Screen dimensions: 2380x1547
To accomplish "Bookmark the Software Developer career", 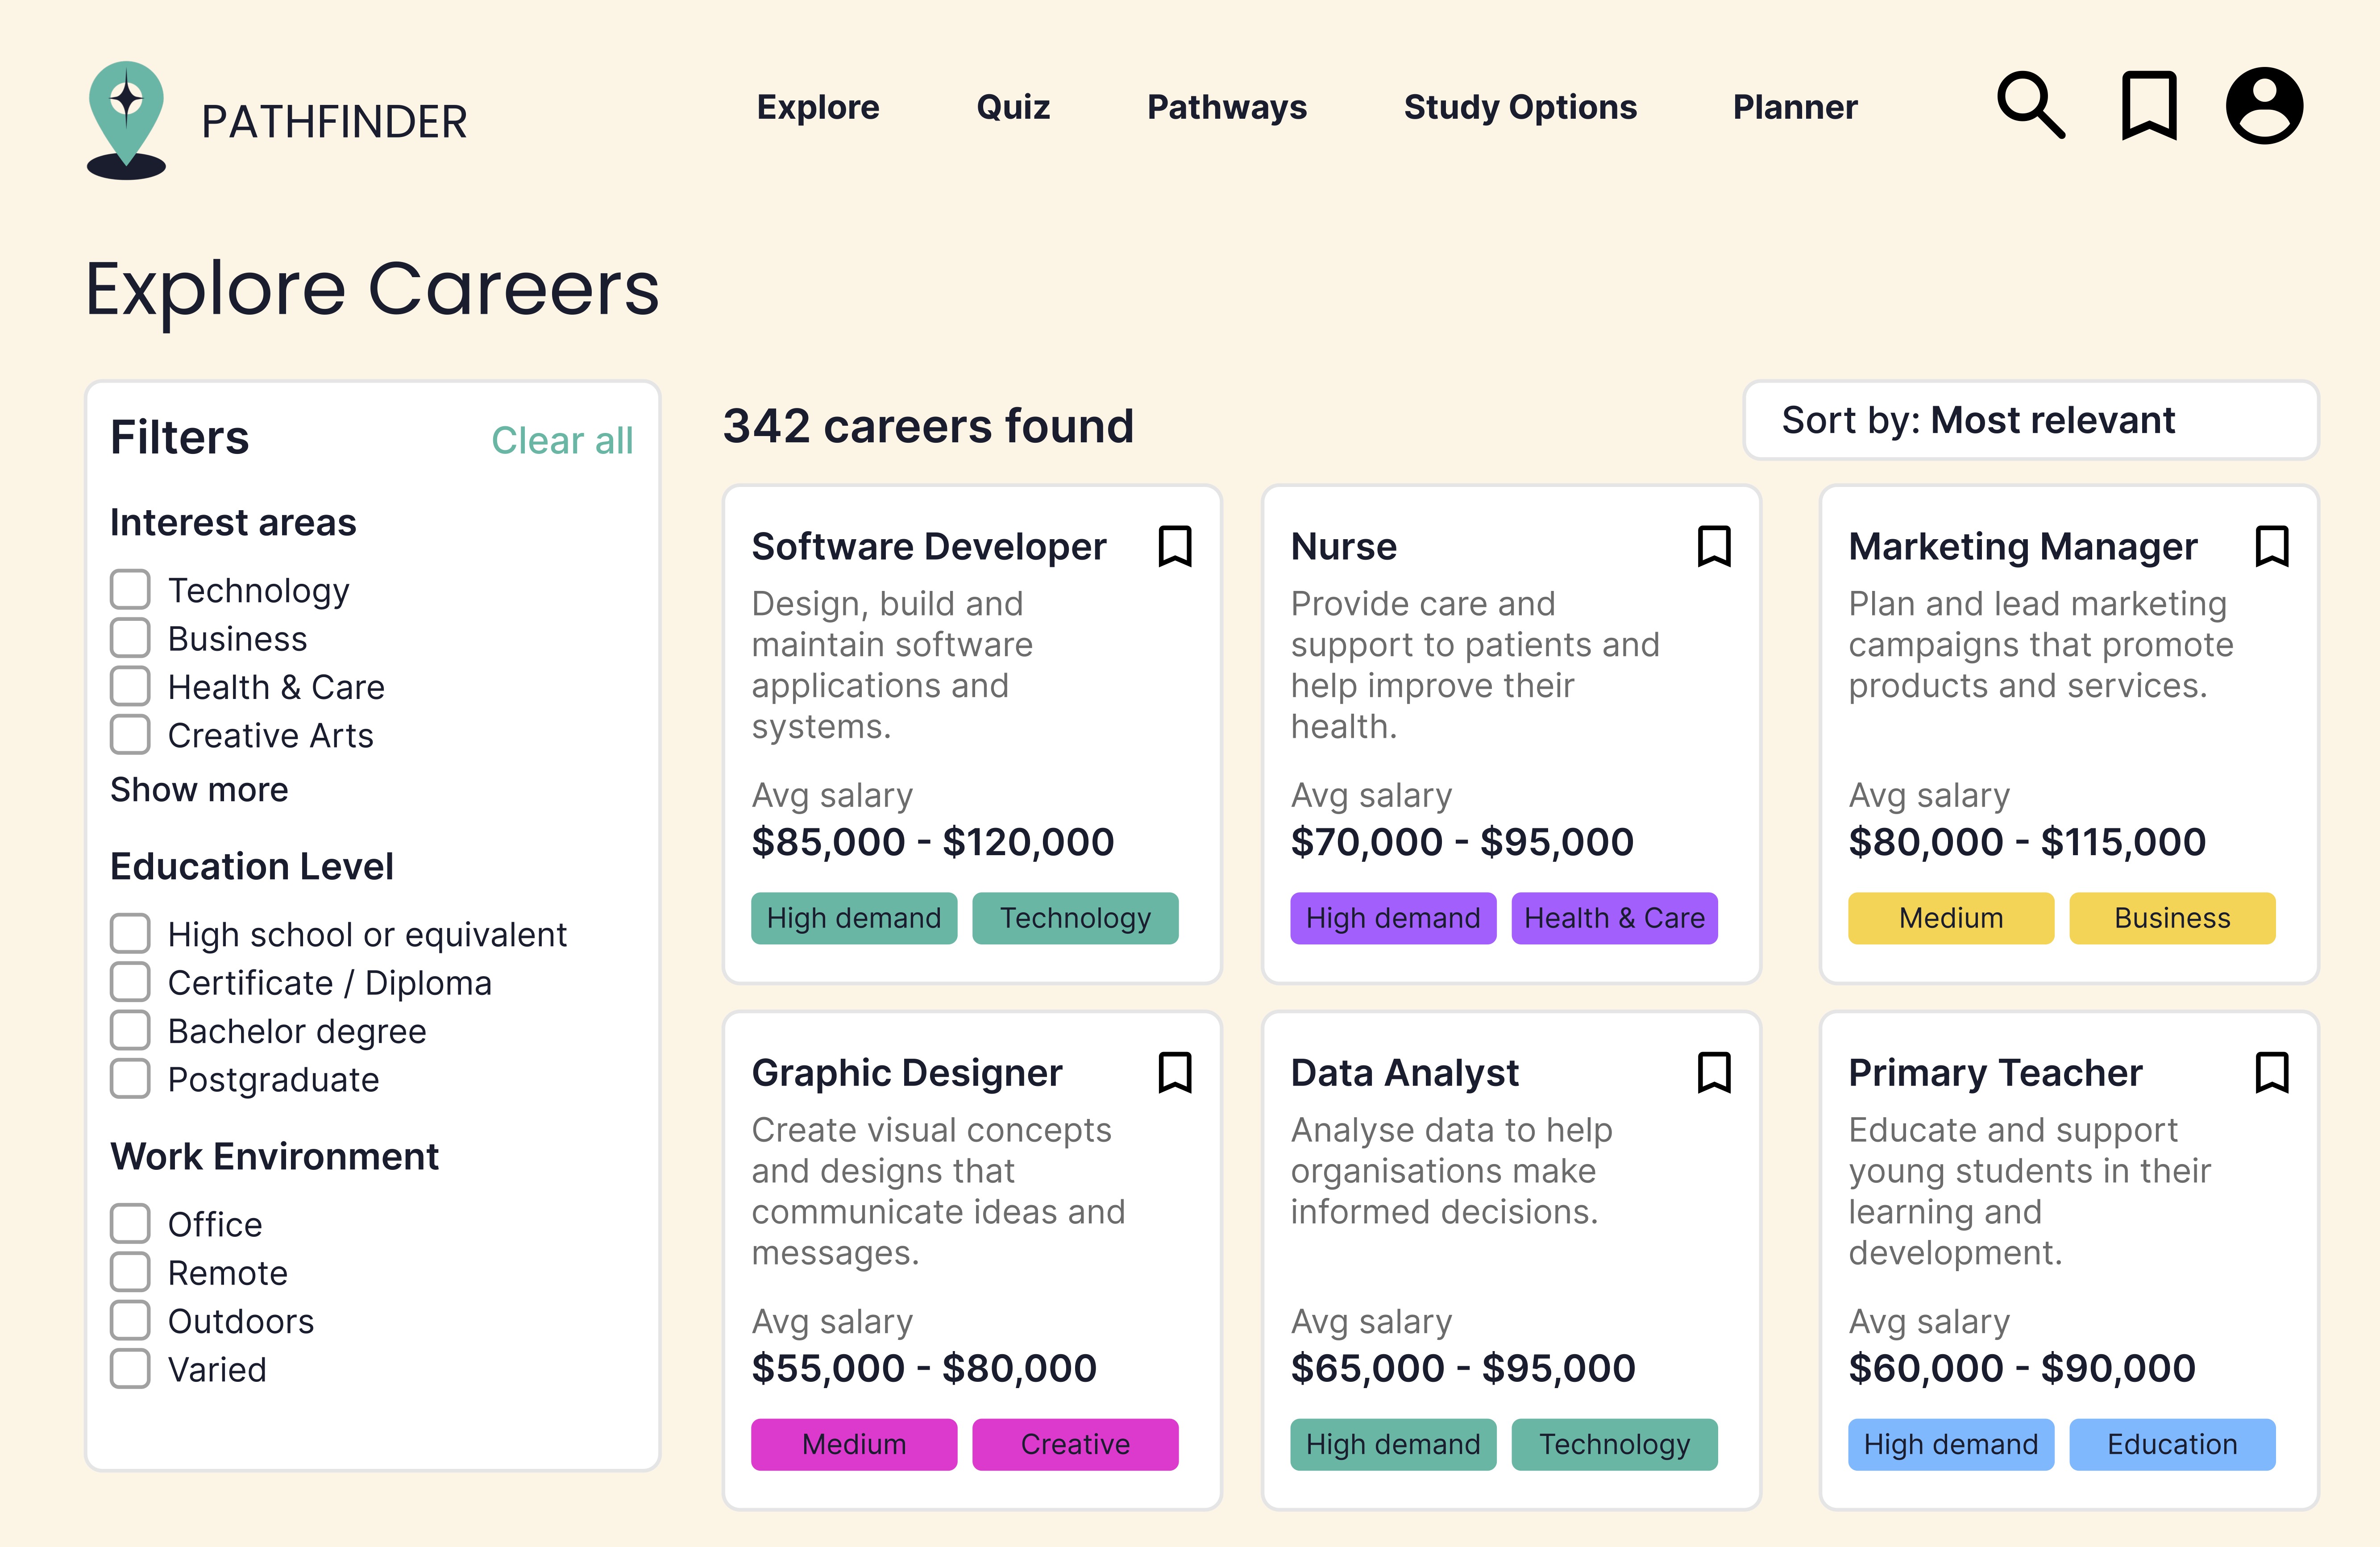I will click(x=1175, y=546).
